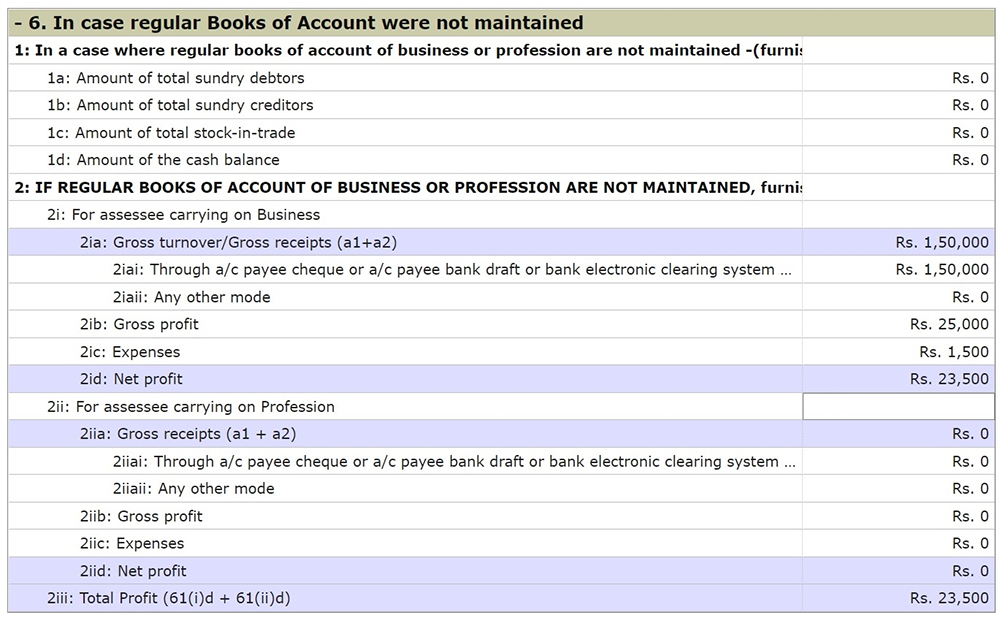Click profession Gross receipts value under 2iia
Screen dimensions: 1000x623
pos(969,434)
